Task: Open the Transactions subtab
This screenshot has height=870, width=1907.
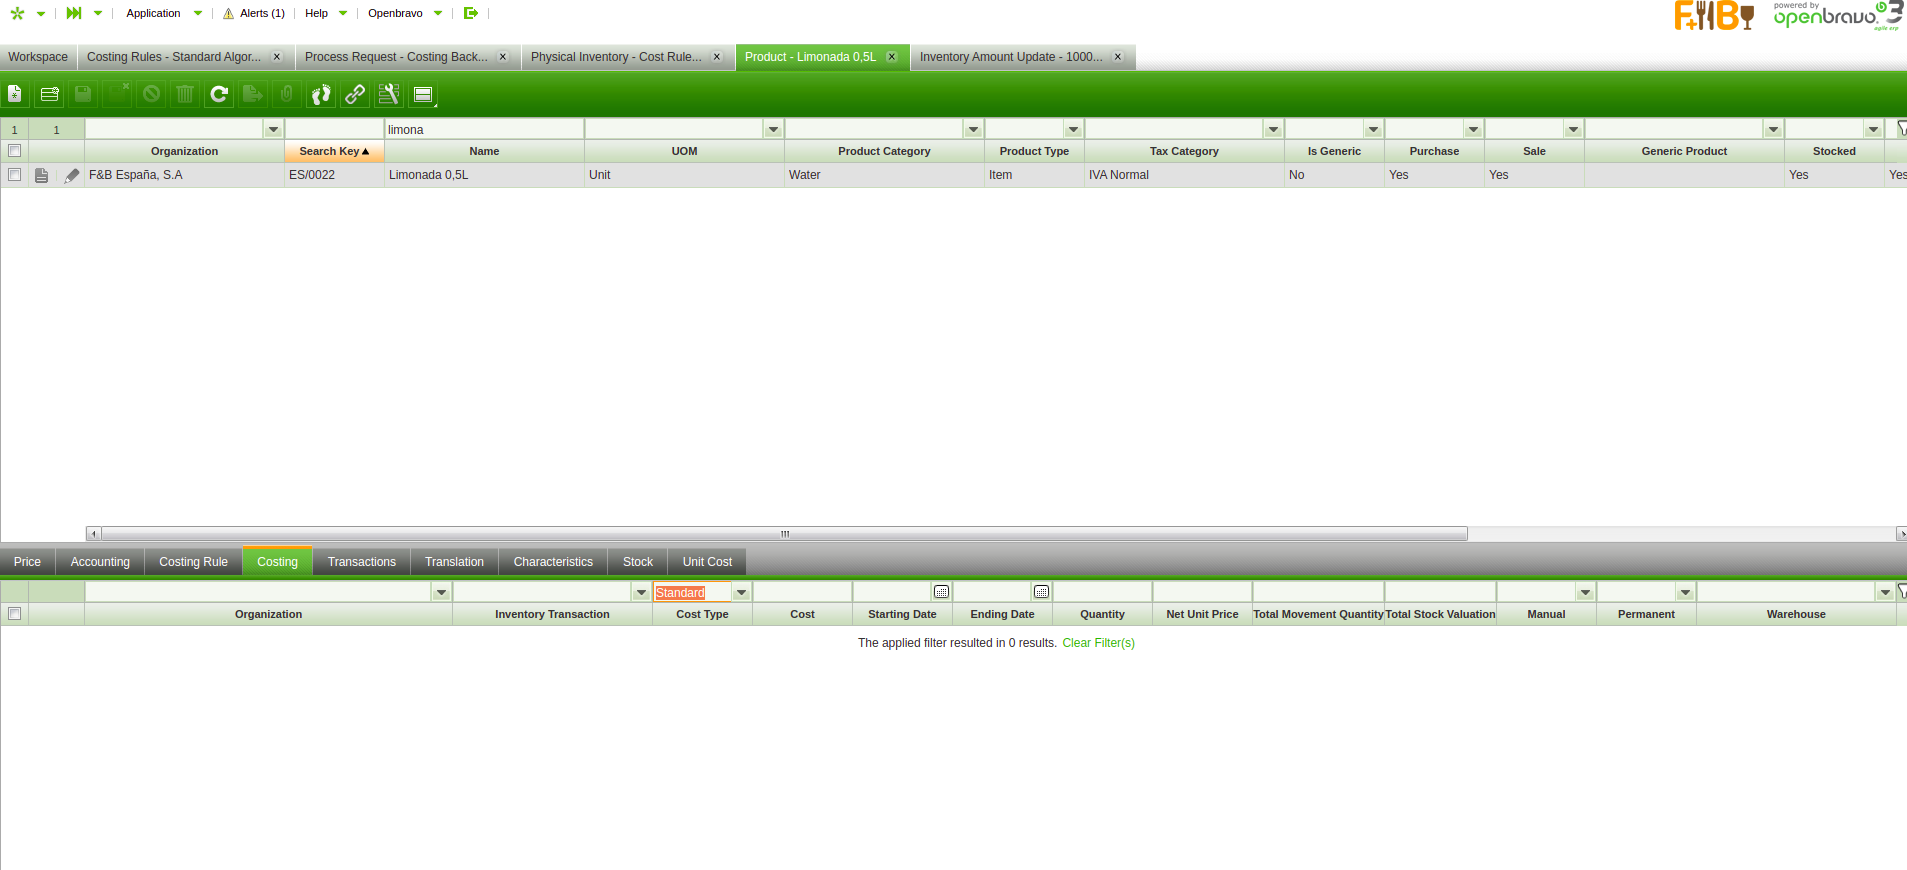Action: 362,562
